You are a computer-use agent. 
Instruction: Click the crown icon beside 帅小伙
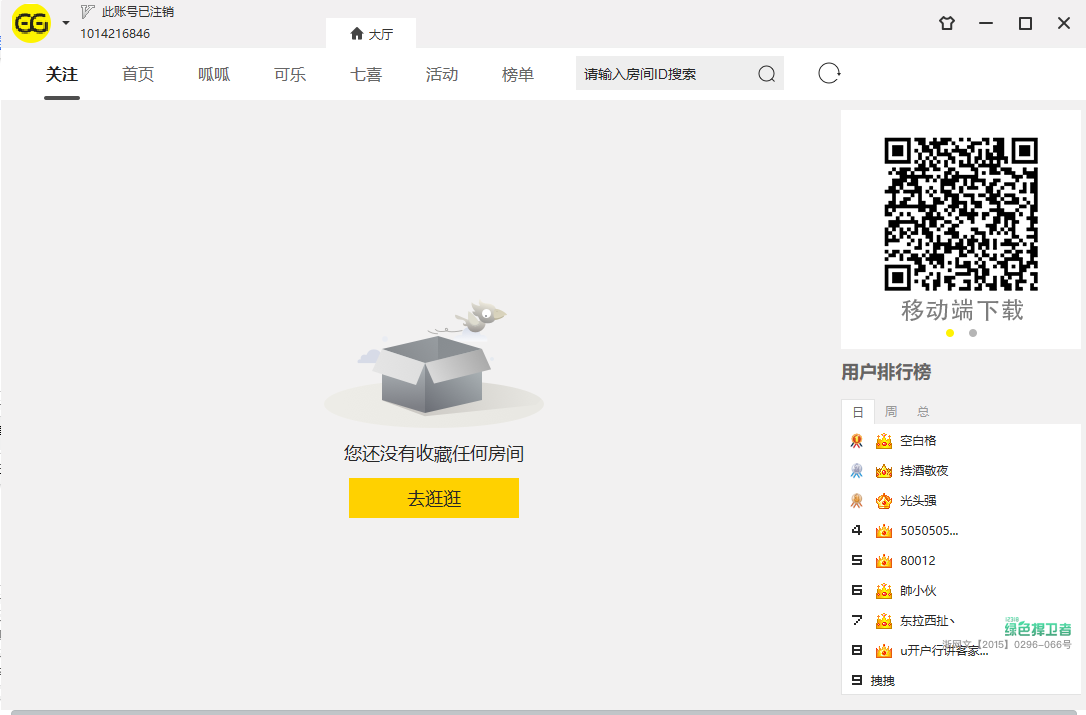coord(884,590)
